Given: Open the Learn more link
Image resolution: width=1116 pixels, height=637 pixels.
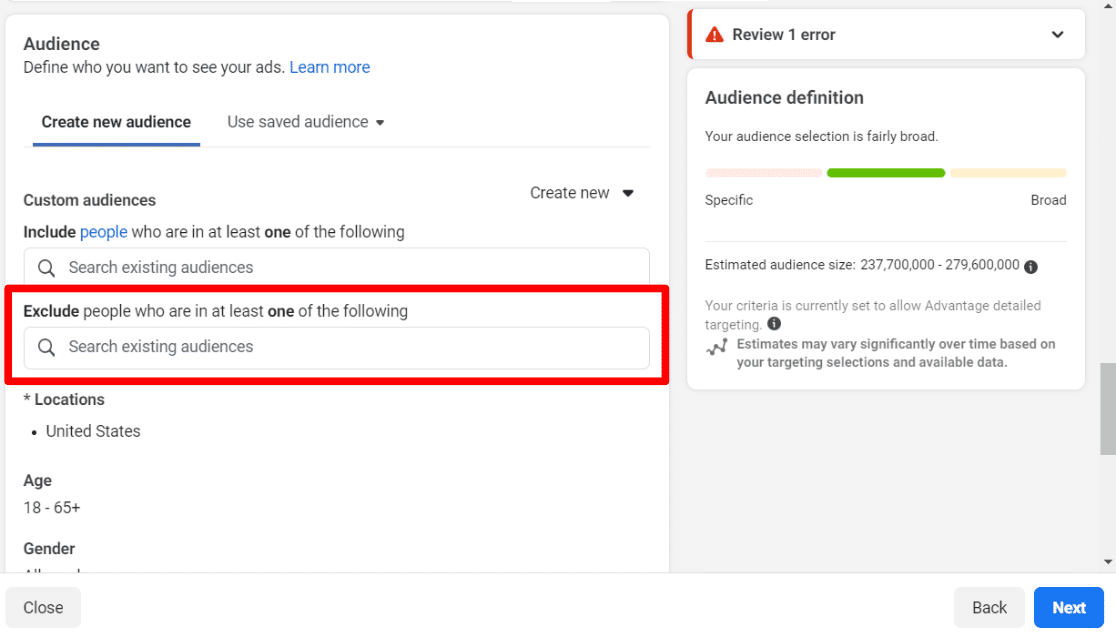Looking at the screenshot, I should (x=330, y=66).
